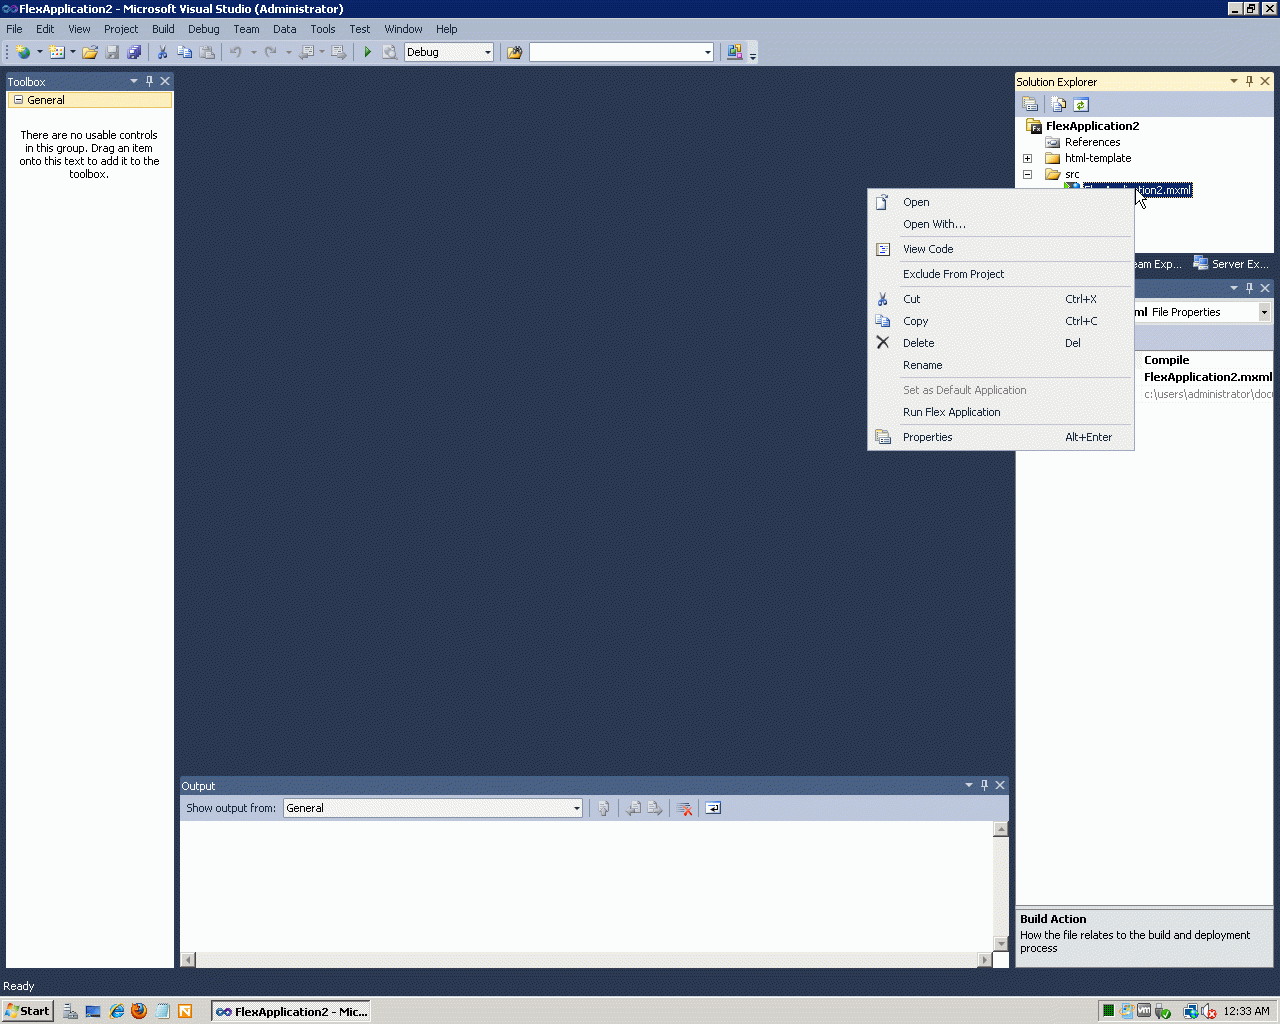The image size is (1280, 1024).
Task: Toggle auto-hide pin on Output panel
Action: pyautogui.click(x=984, y=785)
